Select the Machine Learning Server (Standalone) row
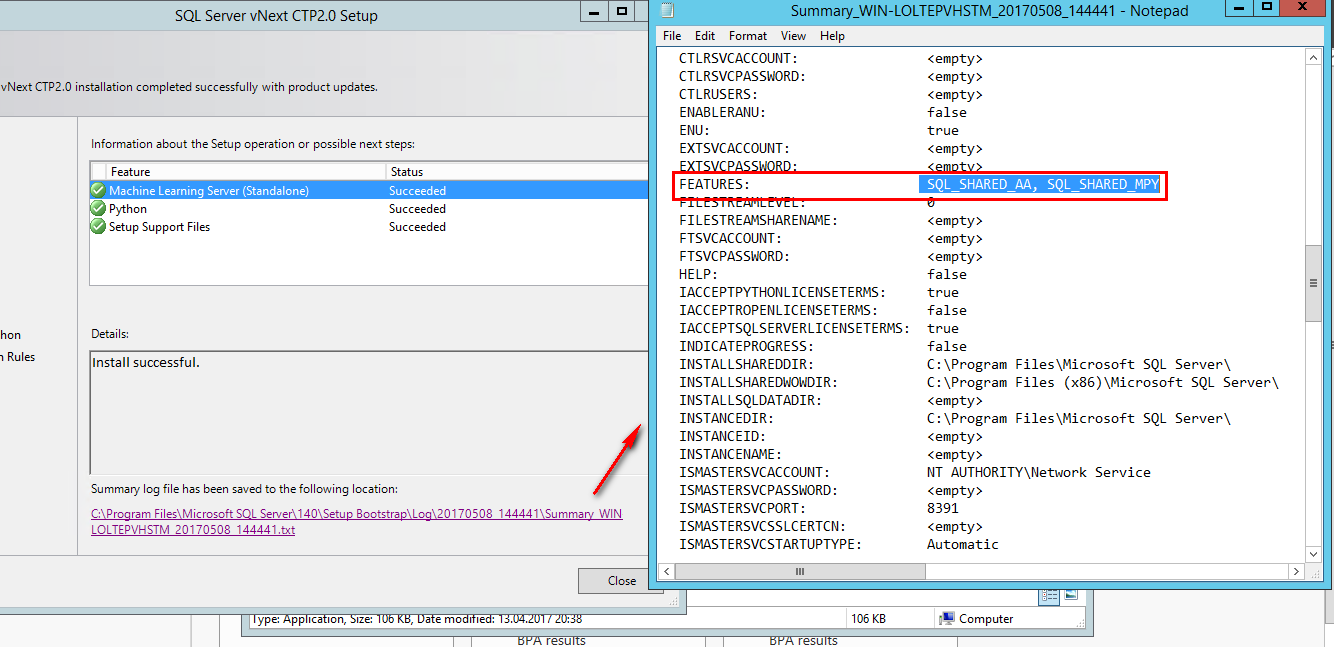Viewport: 1334px width, 647px height. click(x=369, y=190)
